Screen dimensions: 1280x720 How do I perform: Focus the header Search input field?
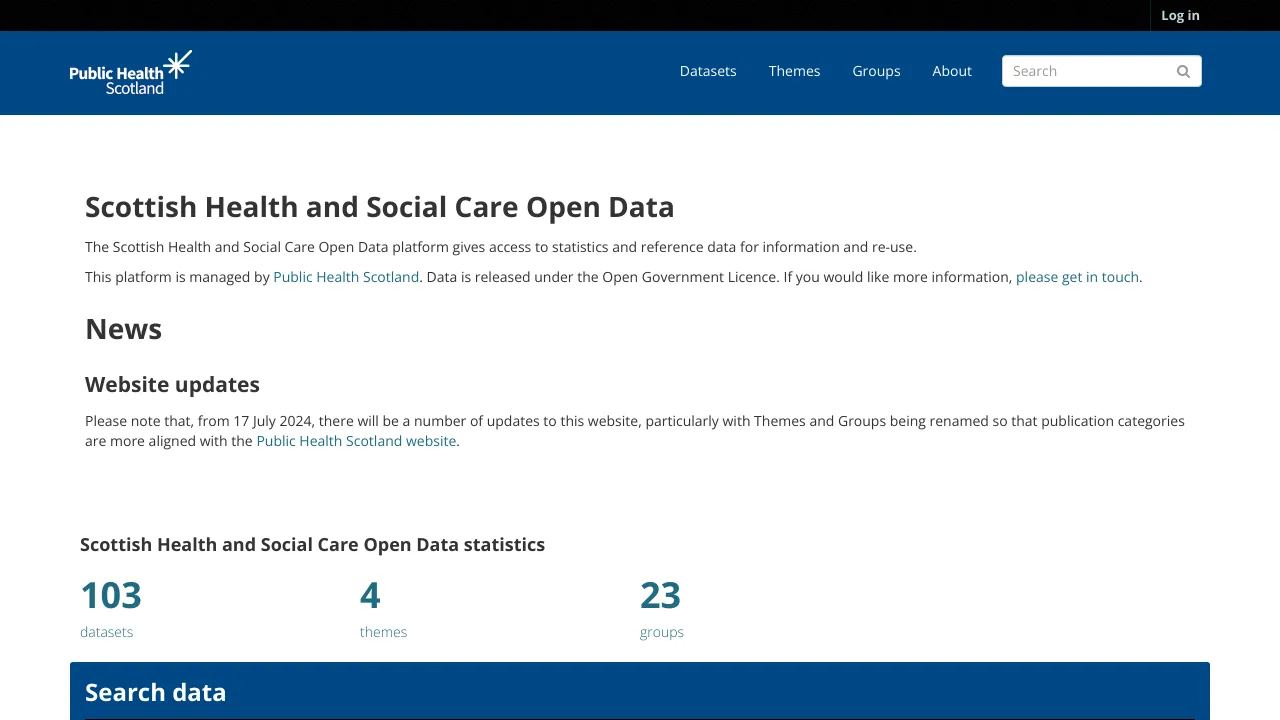pyautogui.click(x=1101, y=71)
